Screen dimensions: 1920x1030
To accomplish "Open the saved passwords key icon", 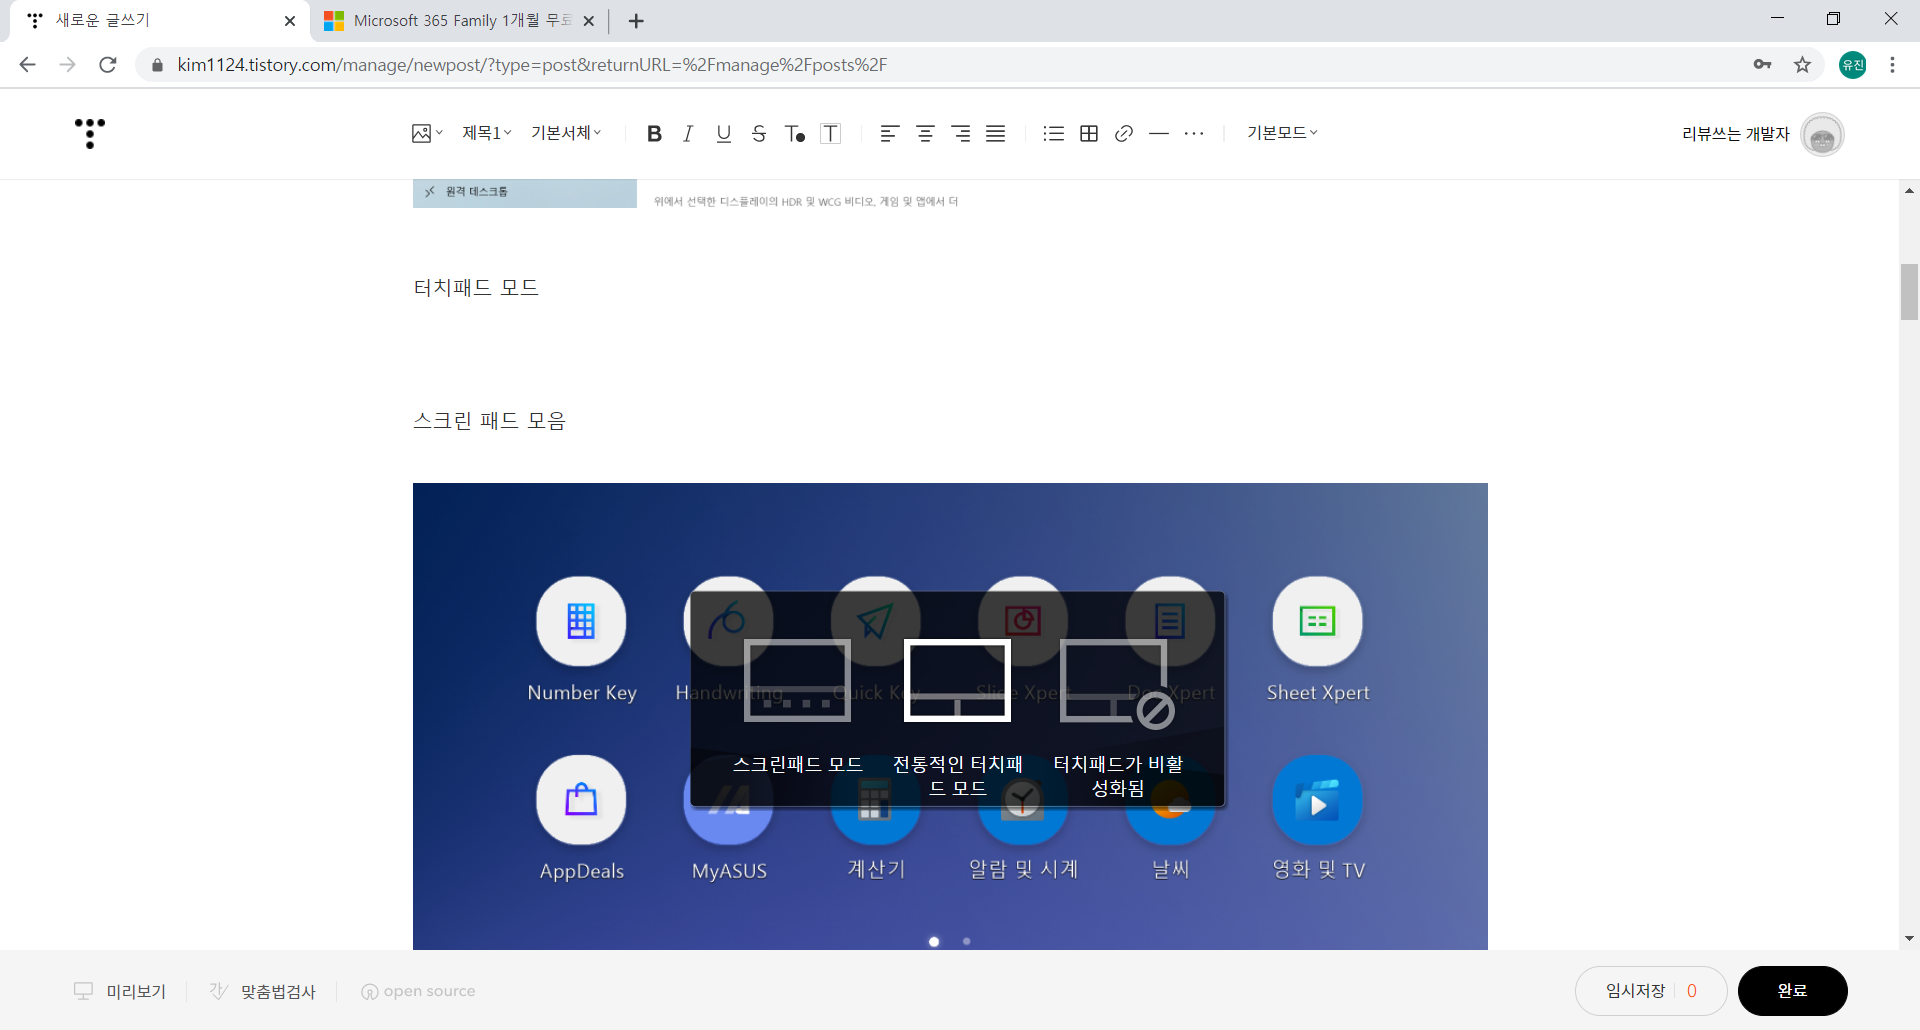I will 1762,65.
